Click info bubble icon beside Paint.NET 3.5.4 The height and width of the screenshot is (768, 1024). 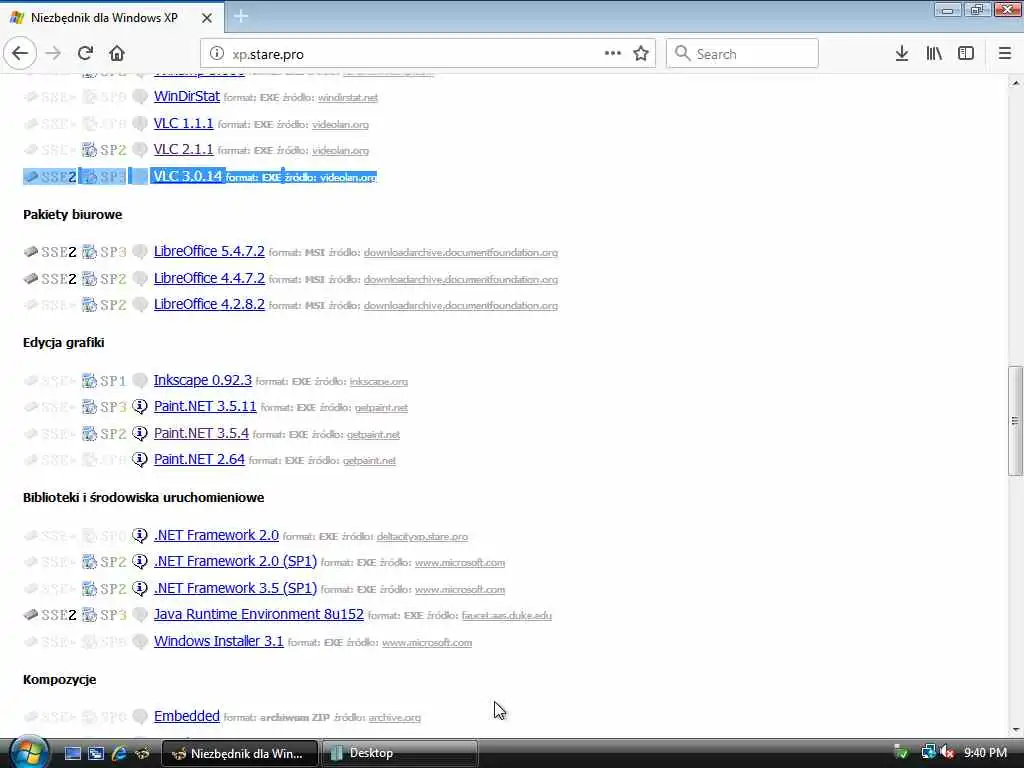139,433
